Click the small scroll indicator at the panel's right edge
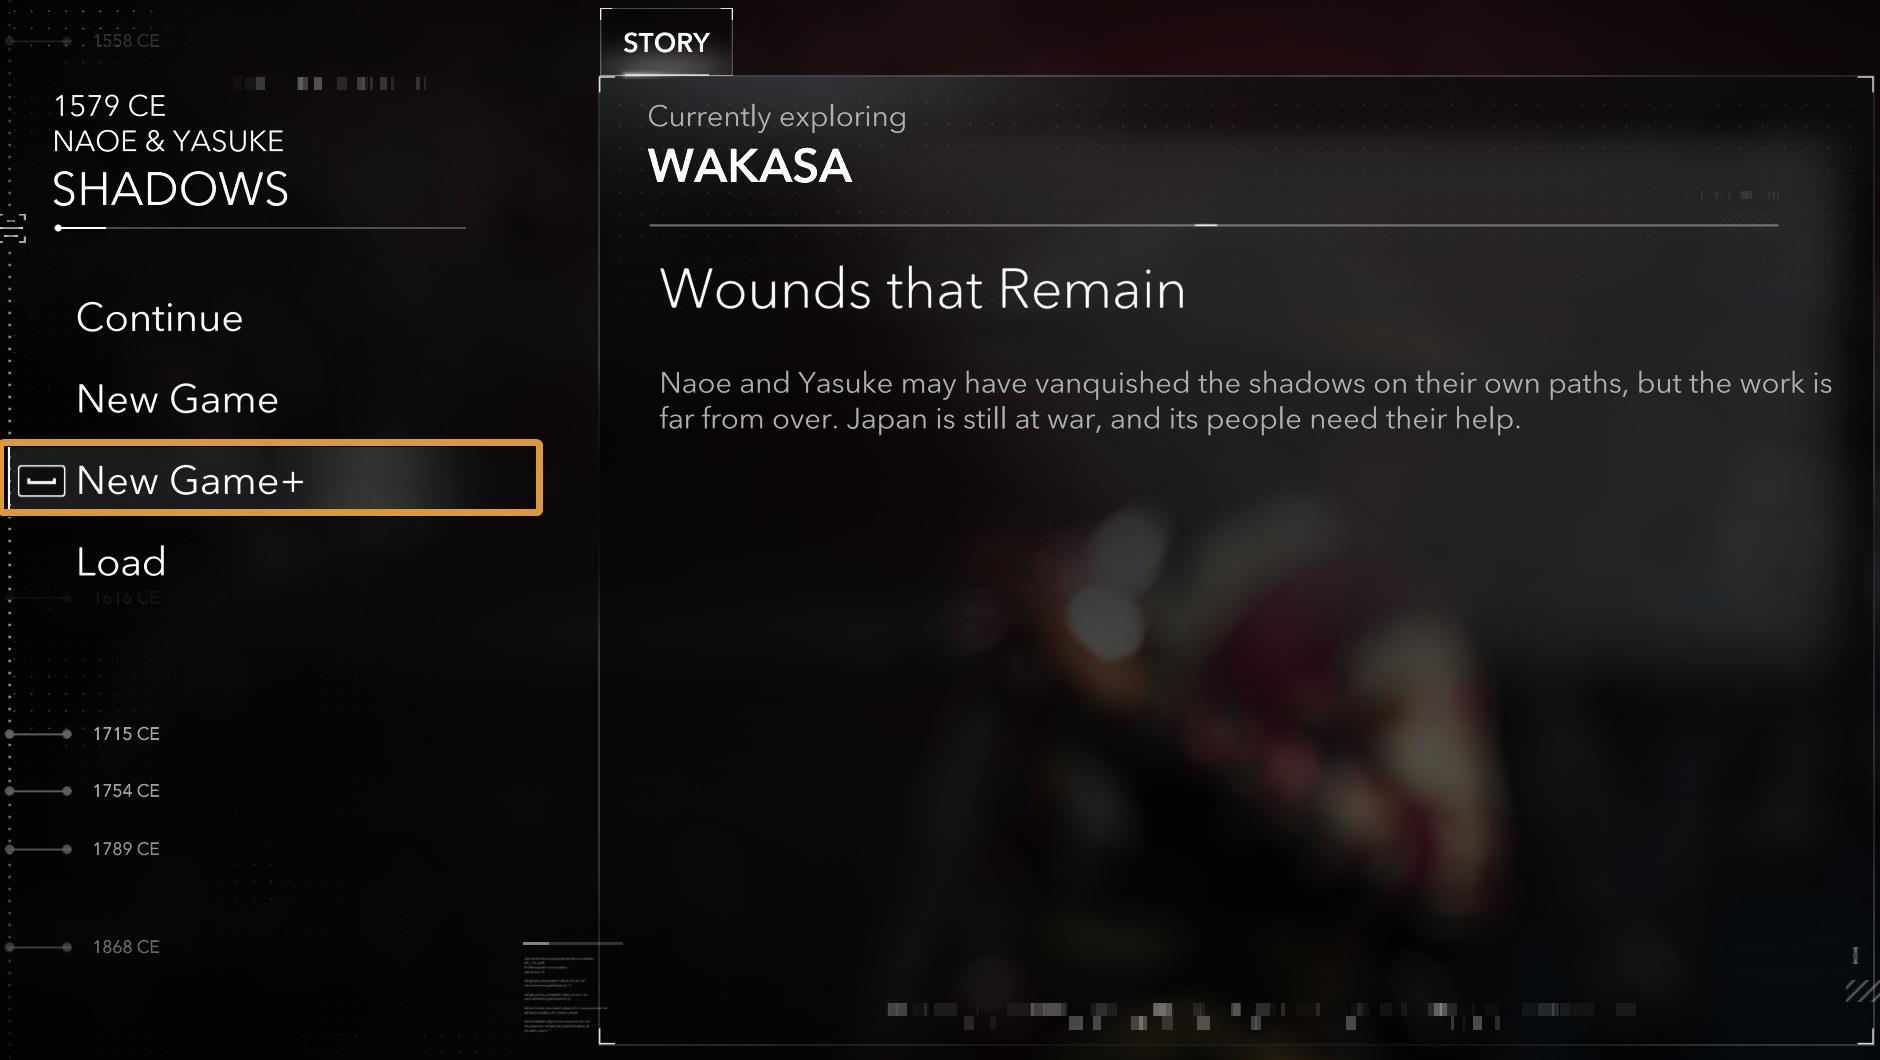The image size is (1880, 1060). [x=1855, y=956]
